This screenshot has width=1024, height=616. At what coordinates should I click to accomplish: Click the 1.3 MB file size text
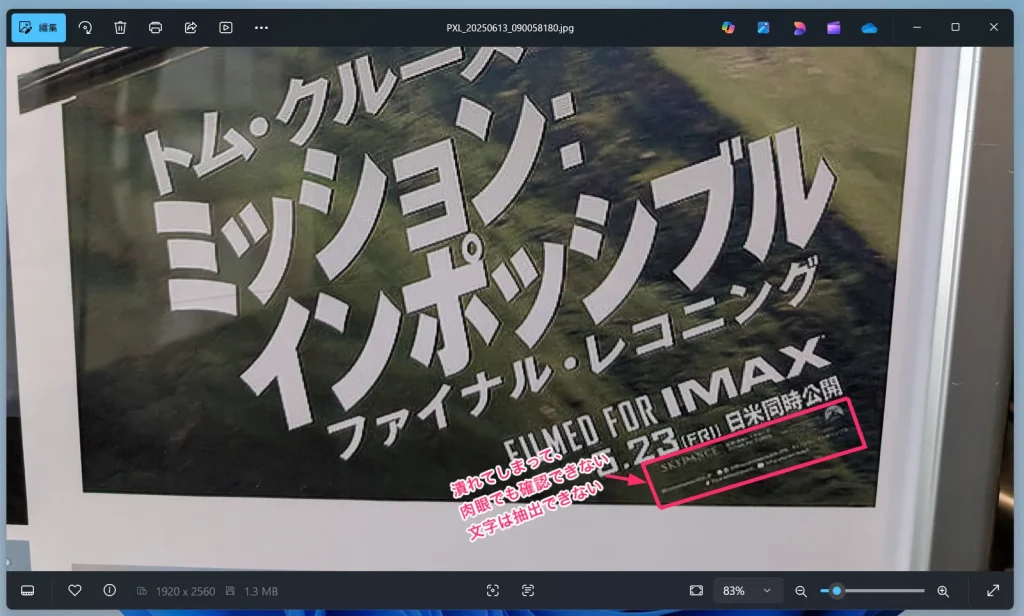[x=261, y=591]
